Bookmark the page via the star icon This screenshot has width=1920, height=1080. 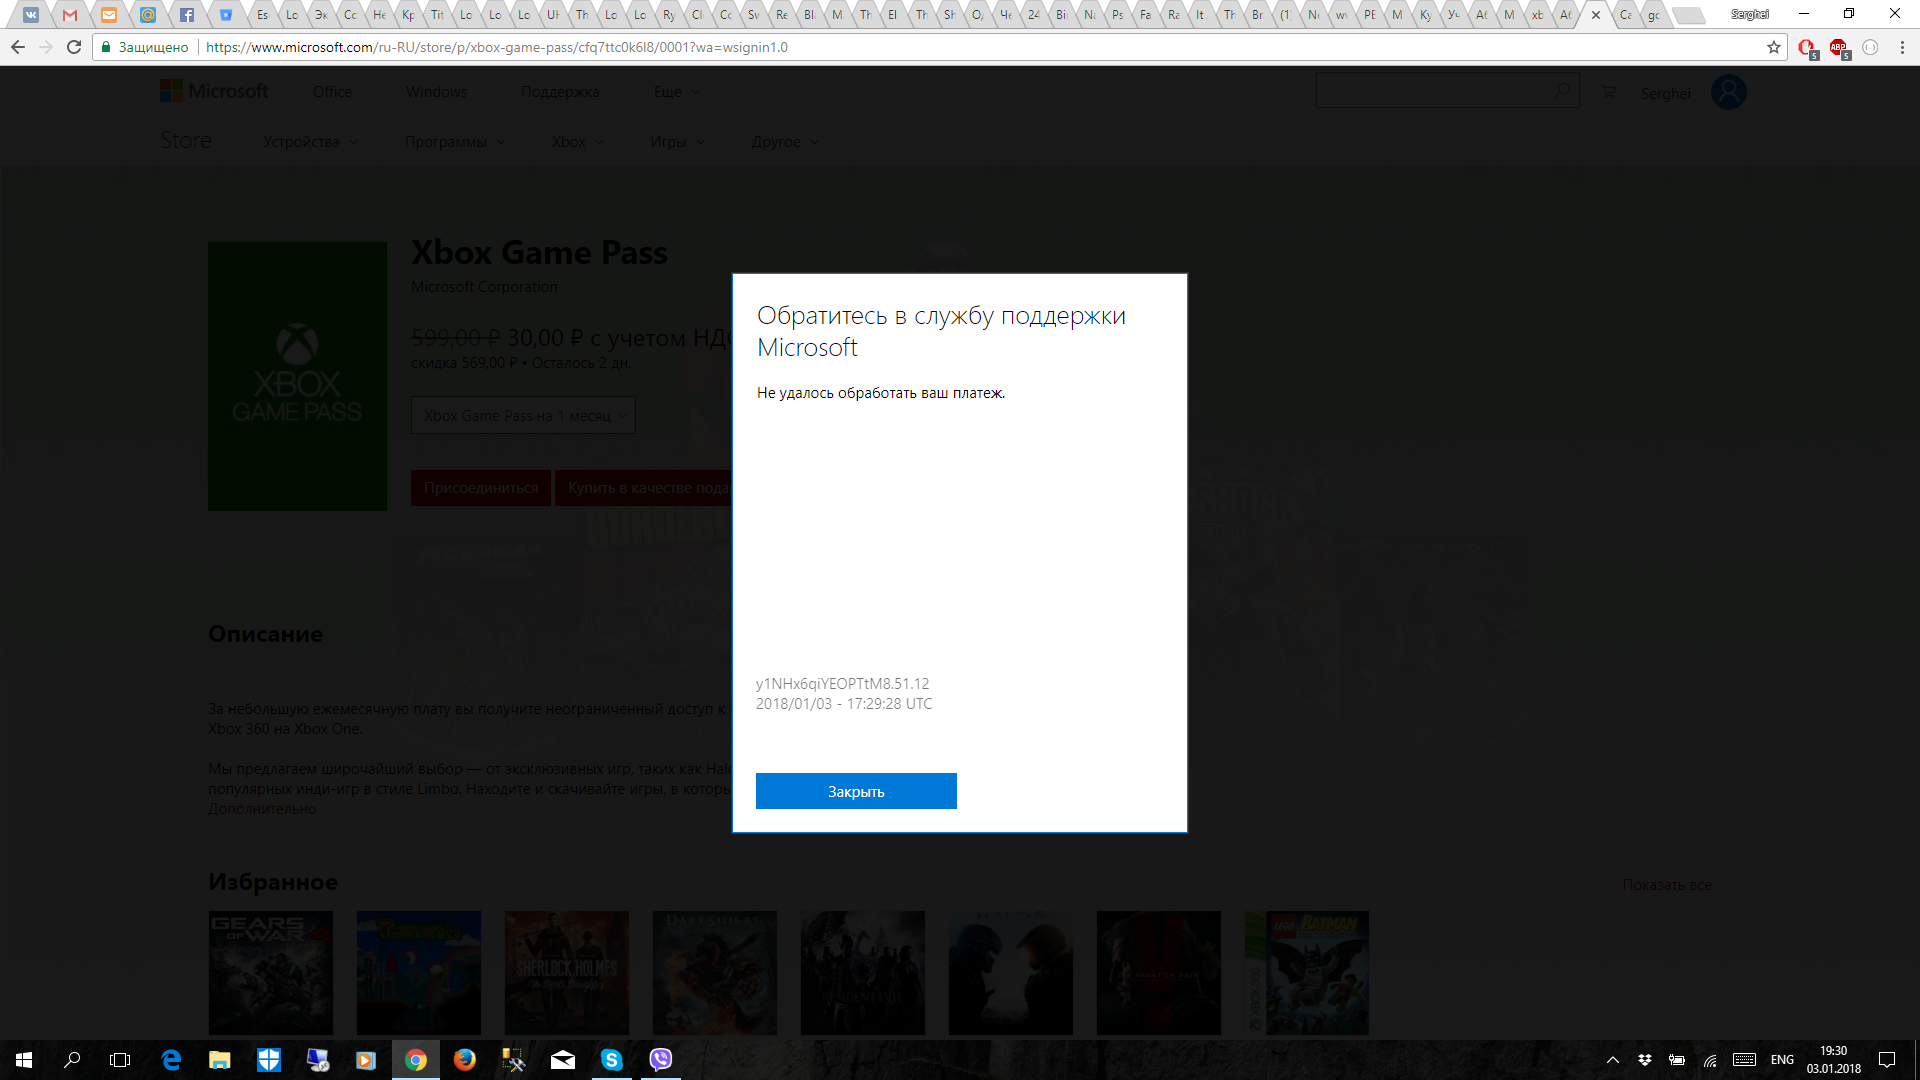[1773, 47]
